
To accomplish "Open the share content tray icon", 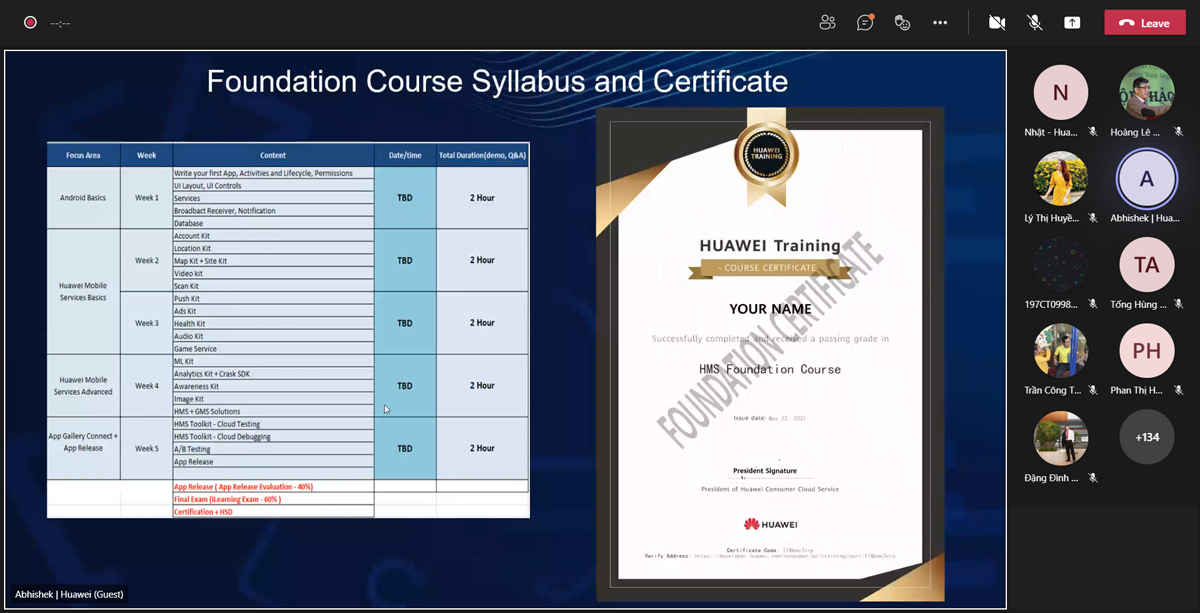I will [1072, 22].
